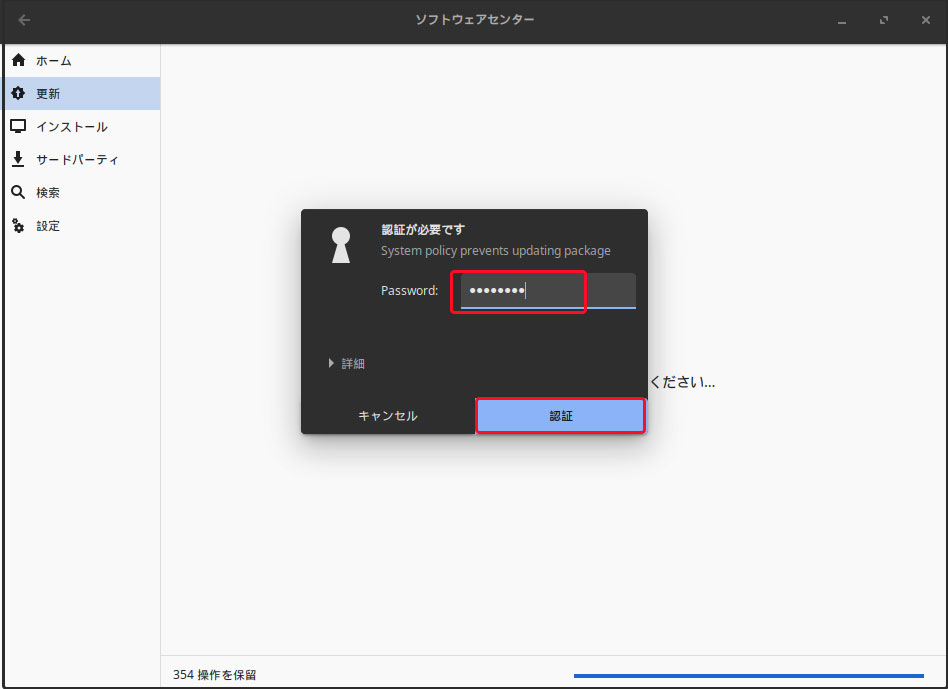
Task: Click the download arrow icon for サードパーティ
Action: click(x=18, y=160)
